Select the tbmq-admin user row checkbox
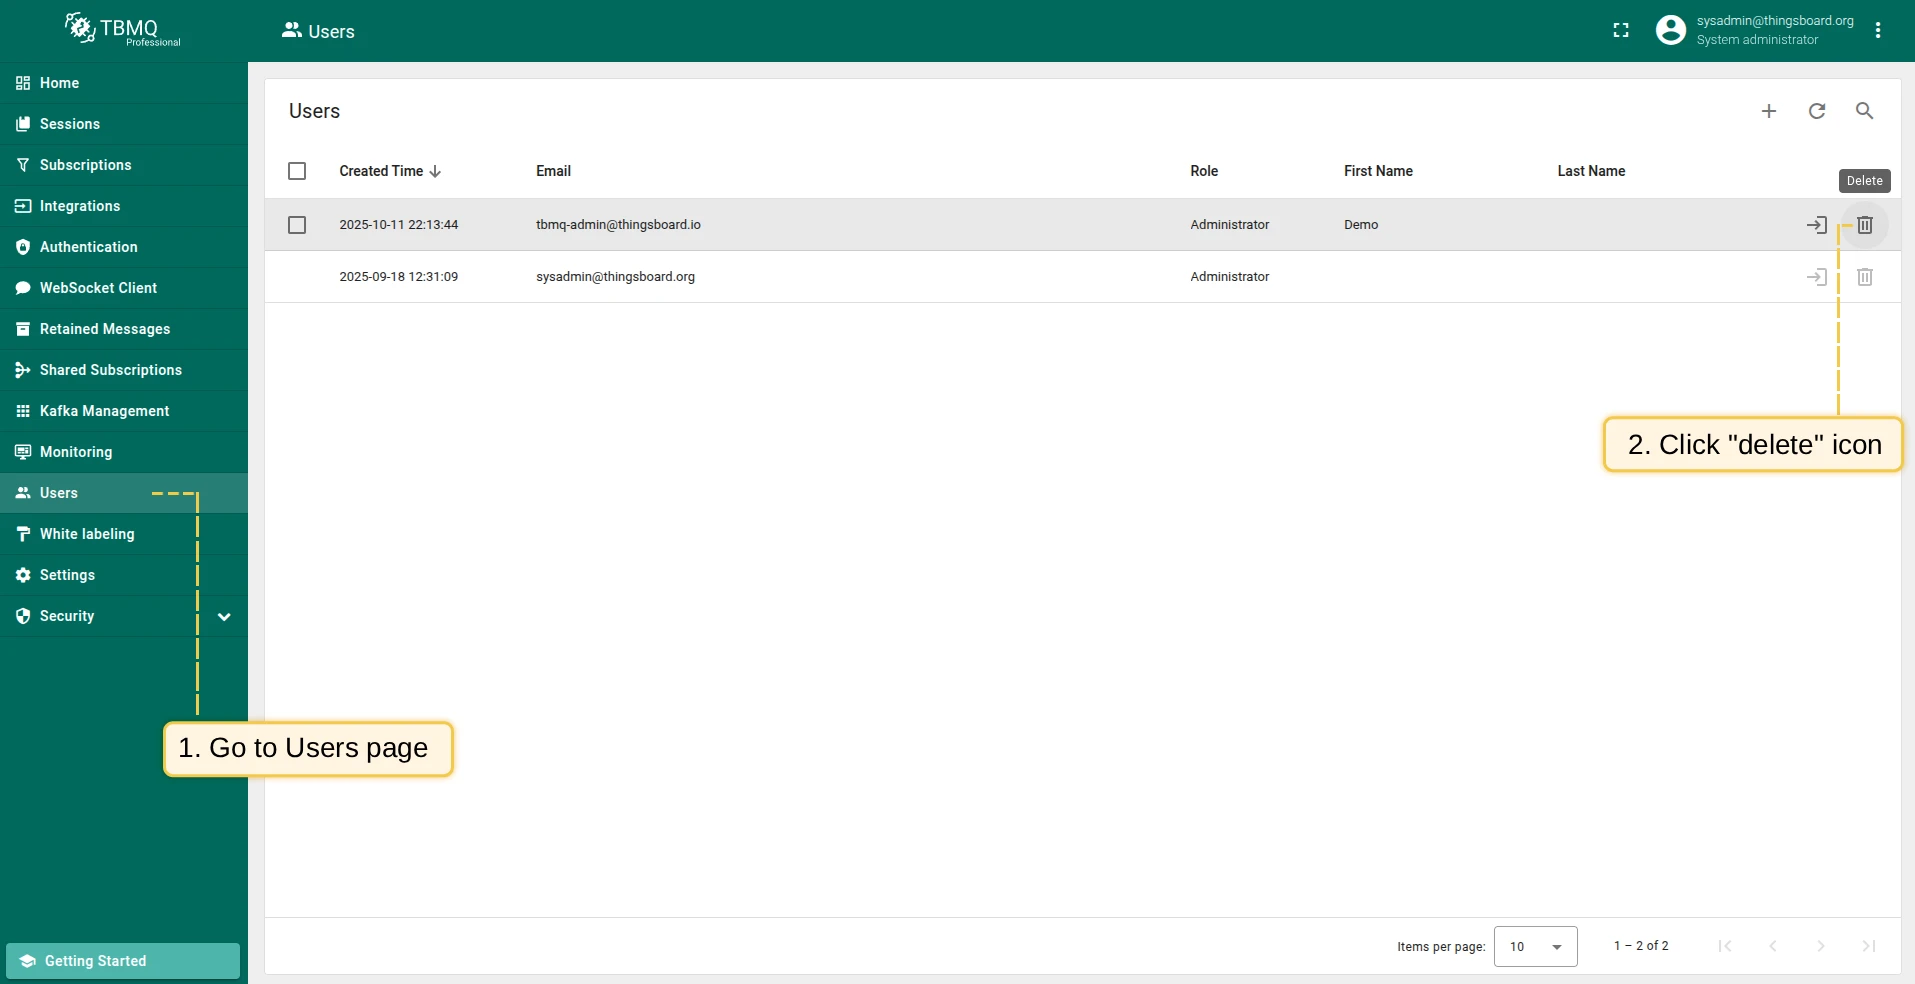The height and width of the screenshot is (984, 1915). point(297,225)
